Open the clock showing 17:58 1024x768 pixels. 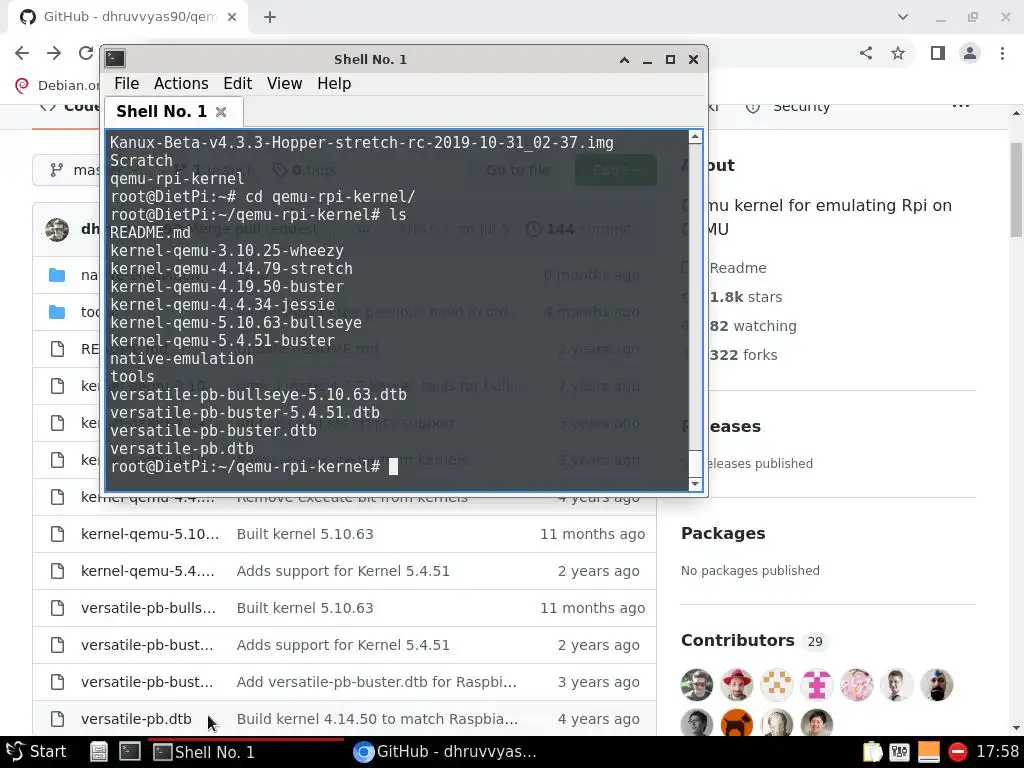pyautogui.click(x=997, y=752)
